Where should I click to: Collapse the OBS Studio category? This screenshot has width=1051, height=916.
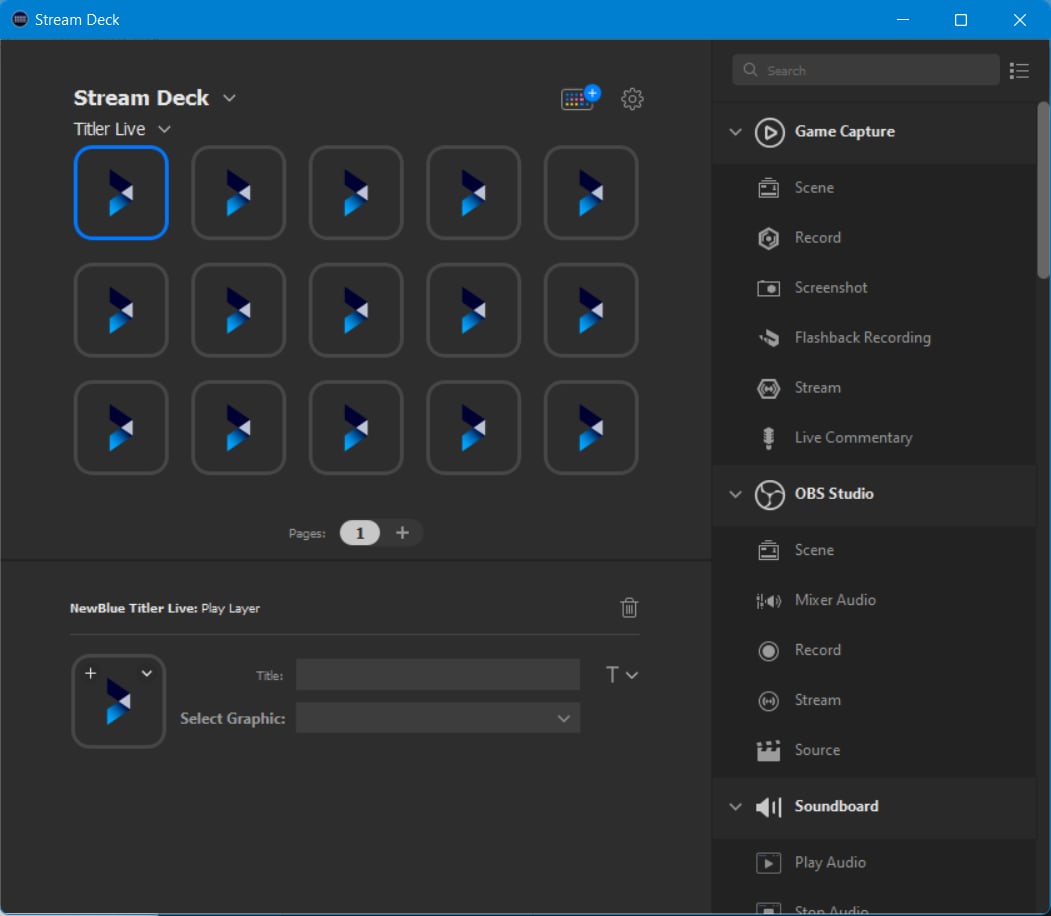pos(735,494)
